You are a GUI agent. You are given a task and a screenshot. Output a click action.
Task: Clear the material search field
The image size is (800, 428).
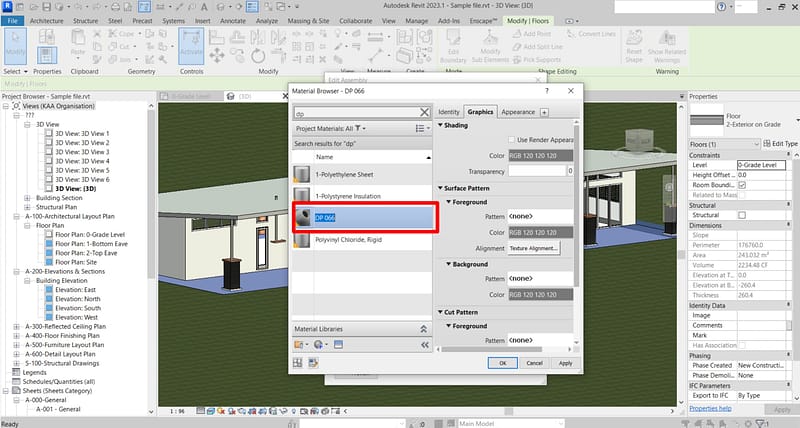[x=424, y=113]
